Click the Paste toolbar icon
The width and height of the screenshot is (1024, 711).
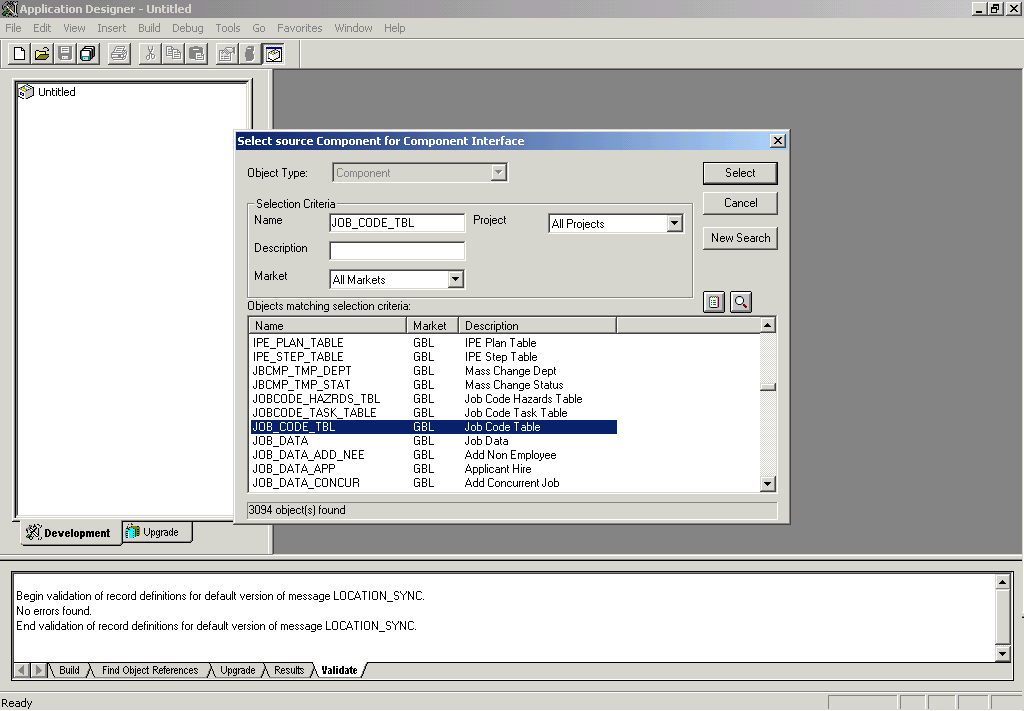pyautogui.click(x=196, y=53)
